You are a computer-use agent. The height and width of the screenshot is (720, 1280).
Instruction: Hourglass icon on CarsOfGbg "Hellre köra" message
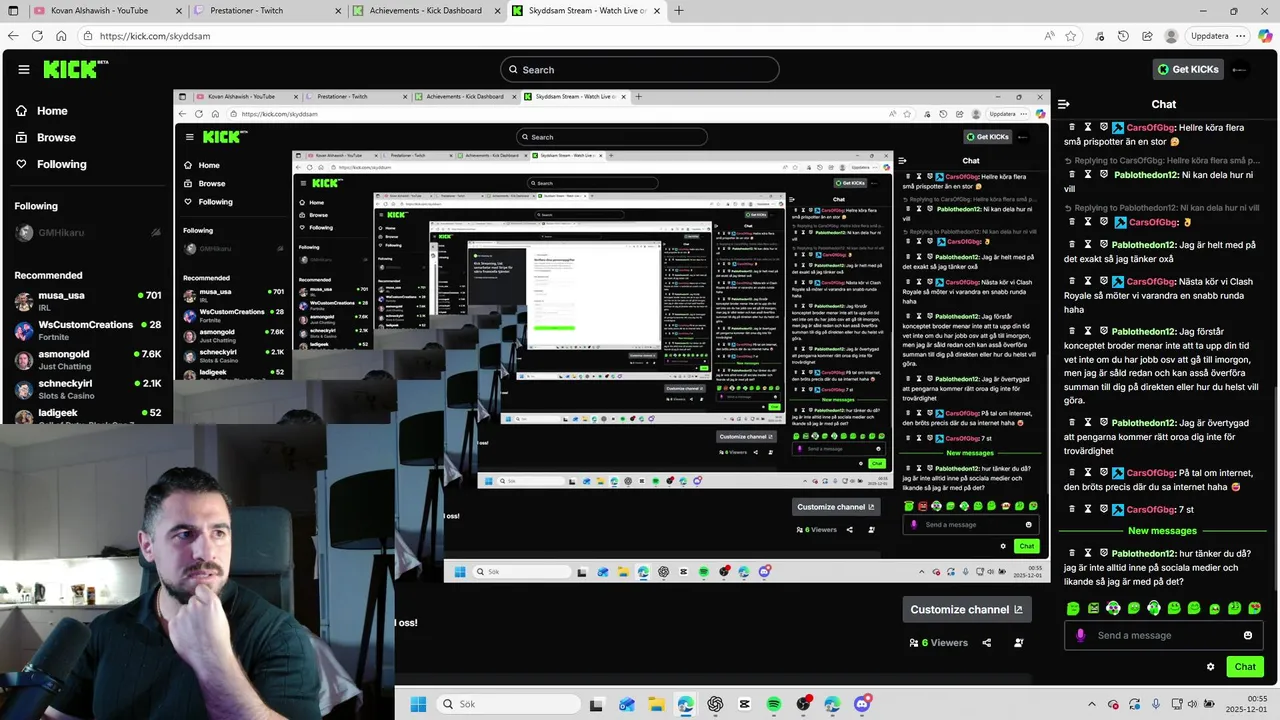(1088, 128)
